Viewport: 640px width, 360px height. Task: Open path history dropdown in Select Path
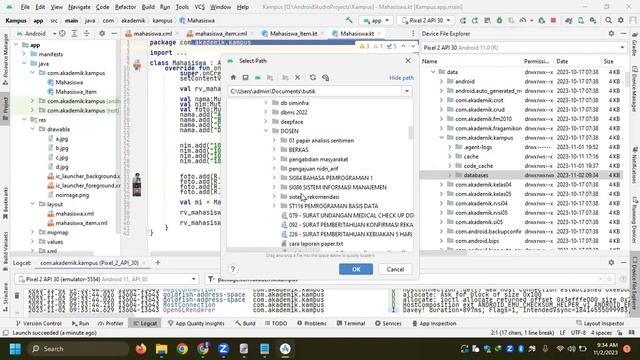pos(407,91)
